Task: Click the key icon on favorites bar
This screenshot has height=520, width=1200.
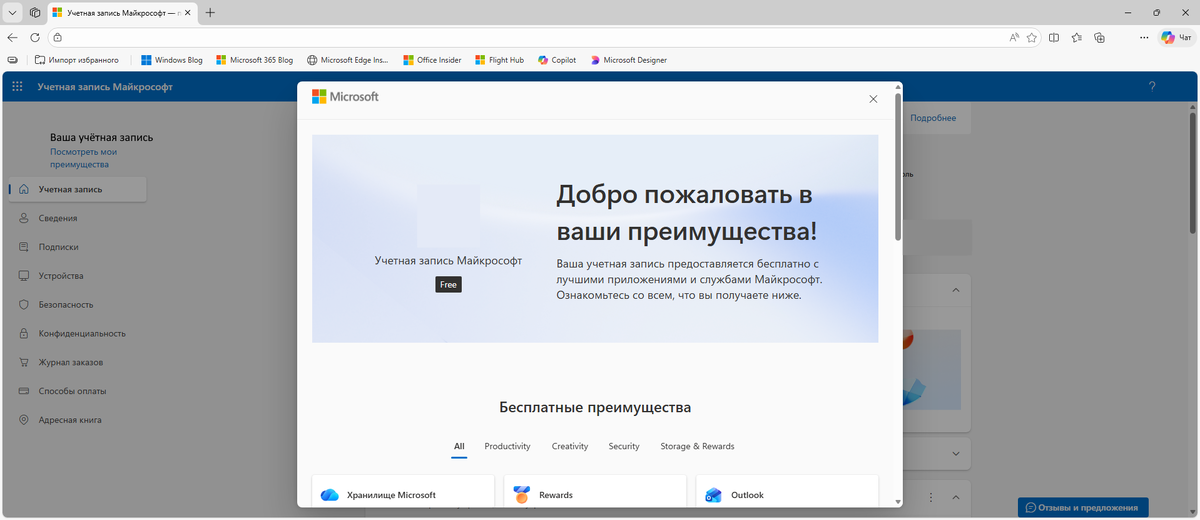Action: (x=12, y=60)
